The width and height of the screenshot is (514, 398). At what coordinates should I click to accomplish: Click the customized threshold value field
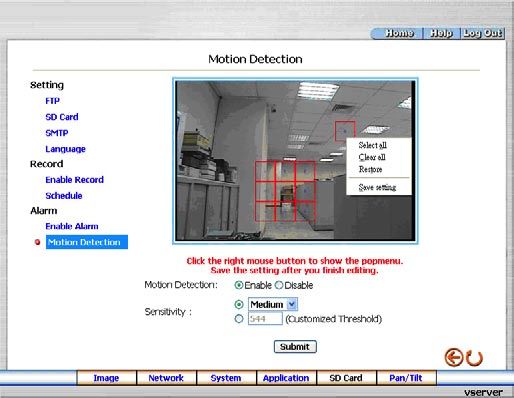[x=265, y=319]
